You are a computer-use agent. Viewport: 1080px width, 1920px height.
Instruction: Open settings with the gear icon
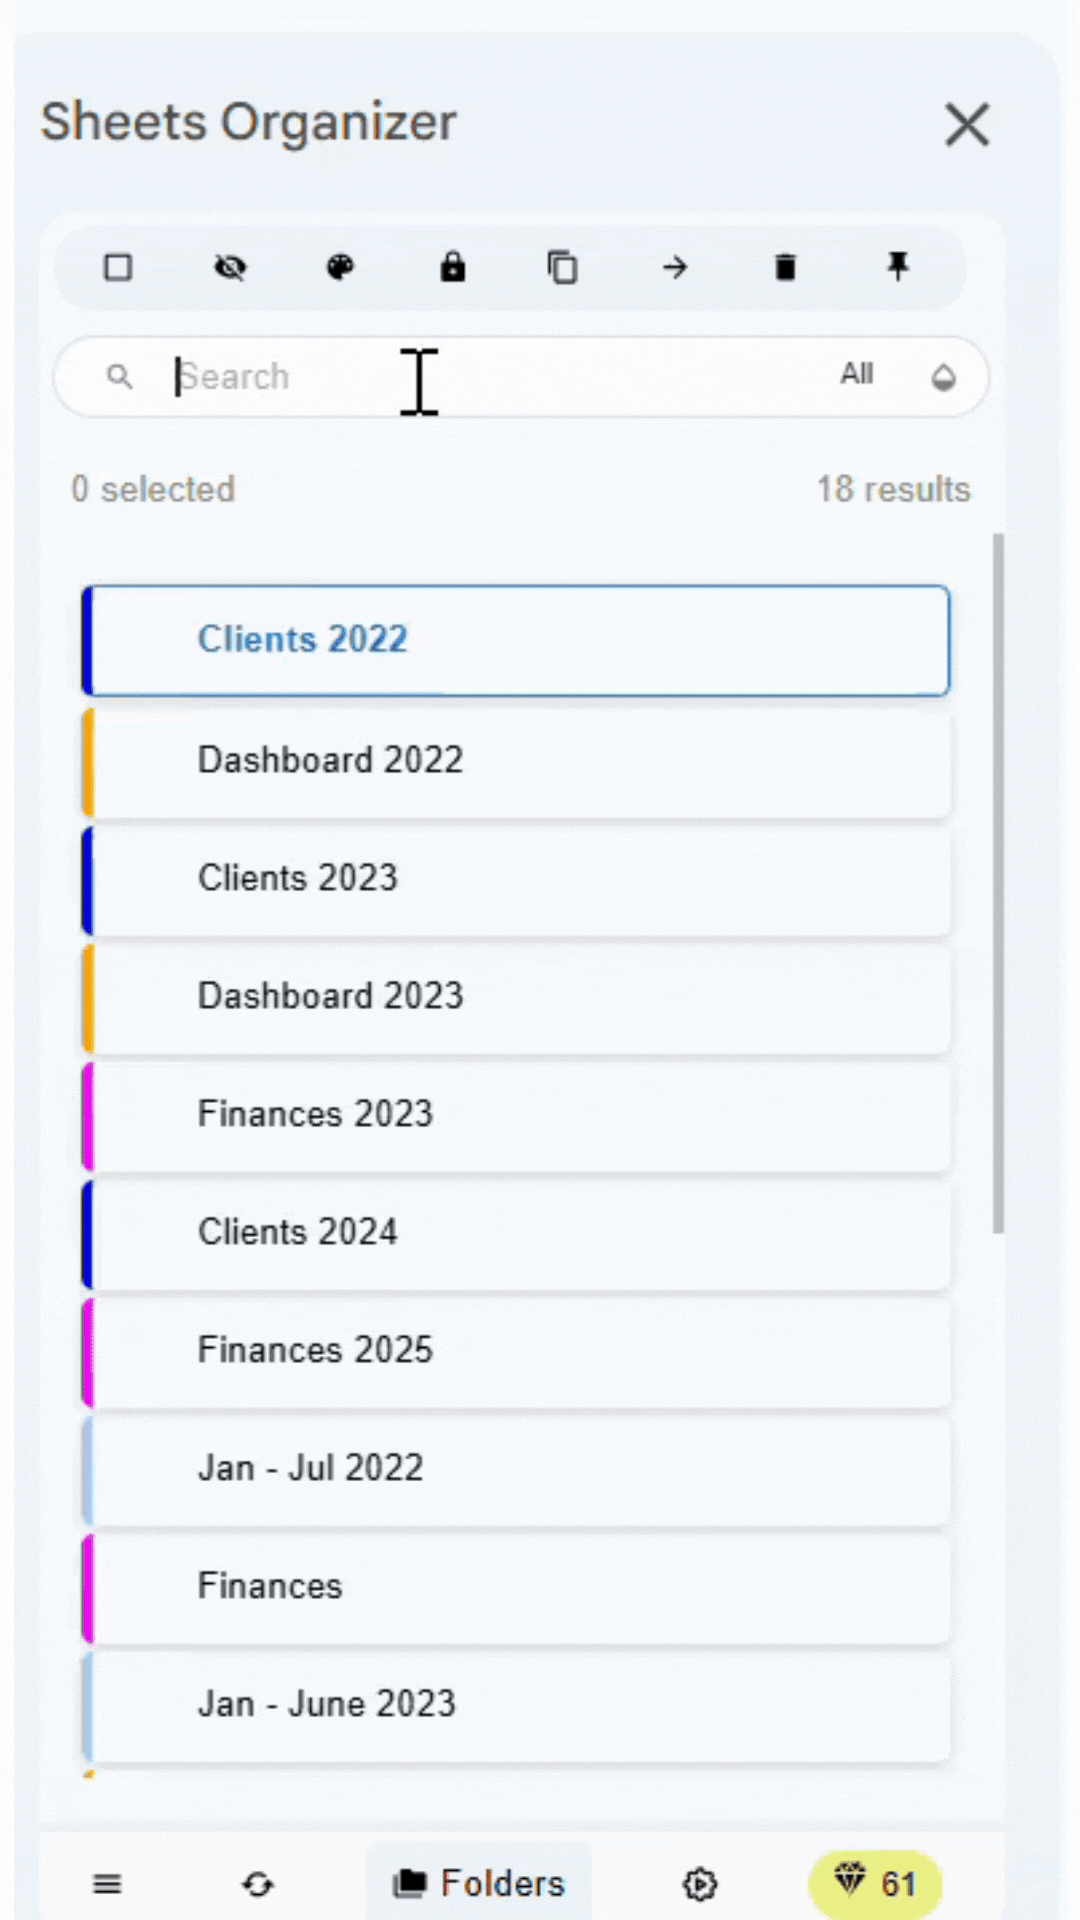click(699, 1884)
